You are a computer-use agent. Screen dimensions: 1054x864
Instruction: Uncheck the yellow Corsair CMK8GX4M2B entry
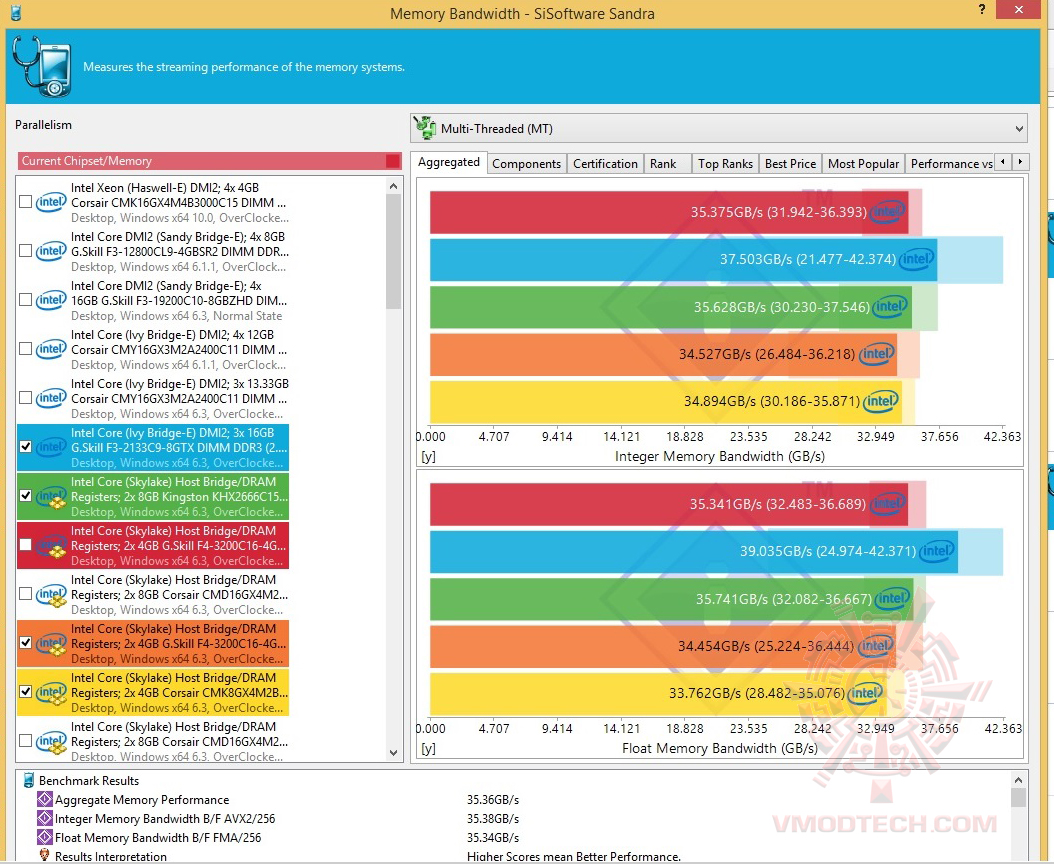click(26, 691)
